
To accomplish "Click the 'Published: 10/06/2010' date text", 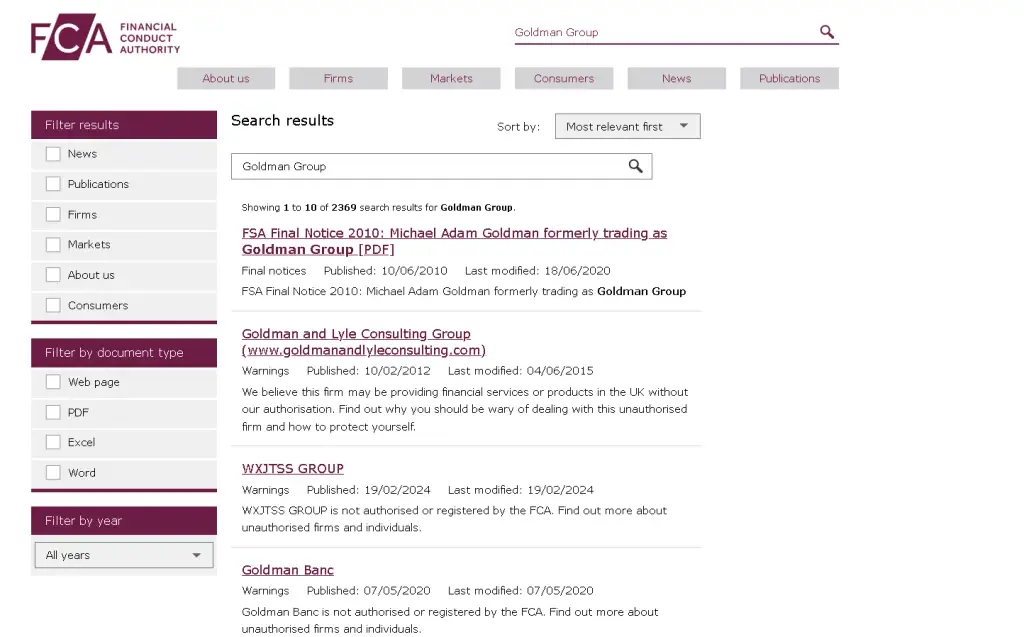I will coord(385,270).
